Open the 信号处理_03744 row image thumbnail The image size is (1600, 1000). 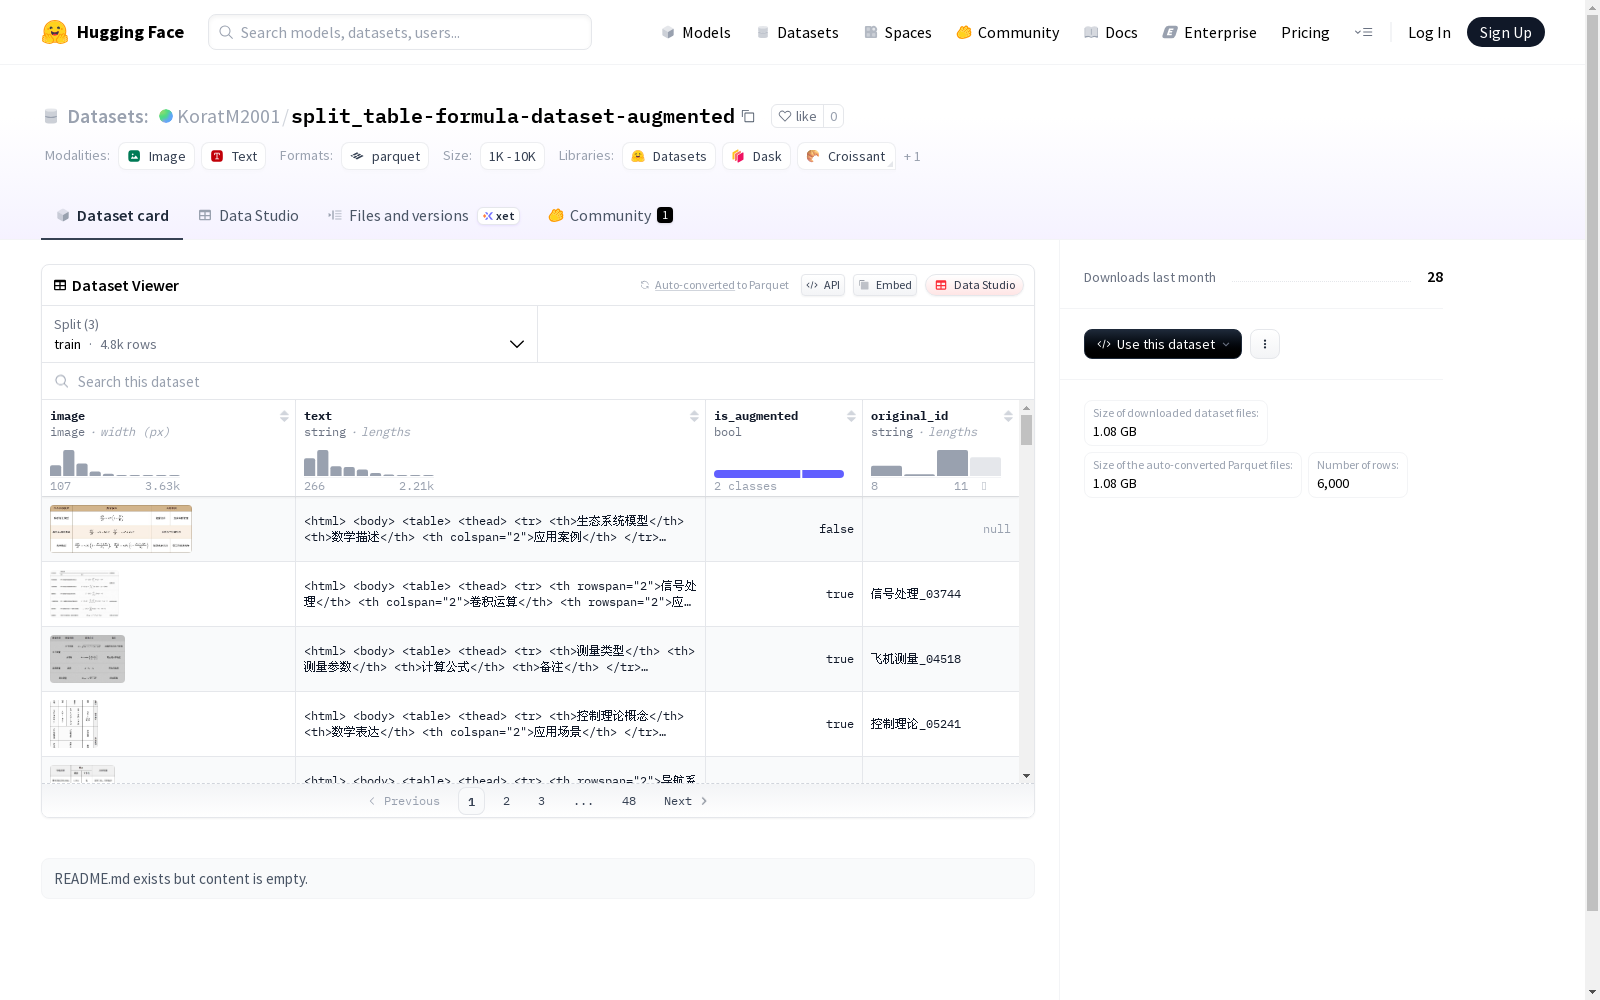pos(85,594)
